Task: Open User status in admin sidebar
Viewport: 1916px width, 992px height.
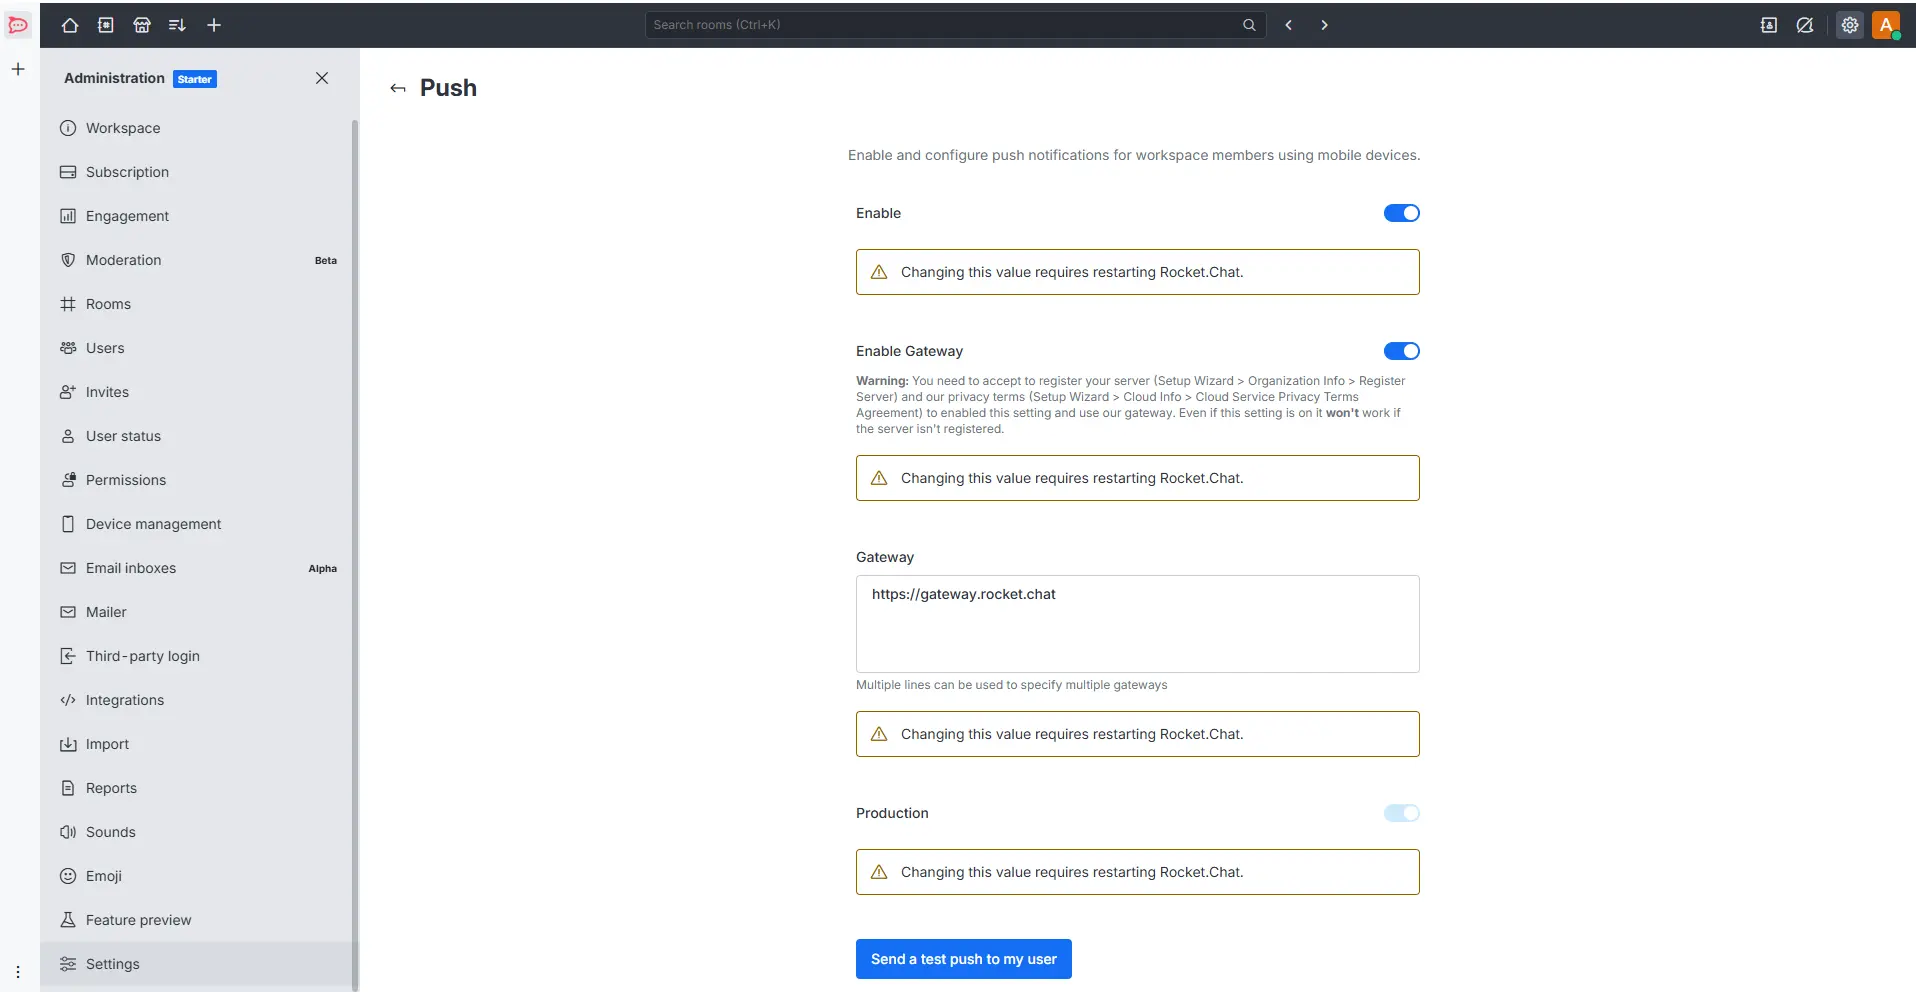Action: [x=198, y=436]
